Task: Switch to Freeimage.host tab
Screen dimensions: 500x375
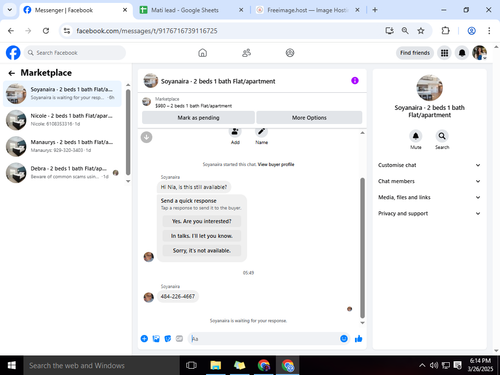Action: coord(307,10)
